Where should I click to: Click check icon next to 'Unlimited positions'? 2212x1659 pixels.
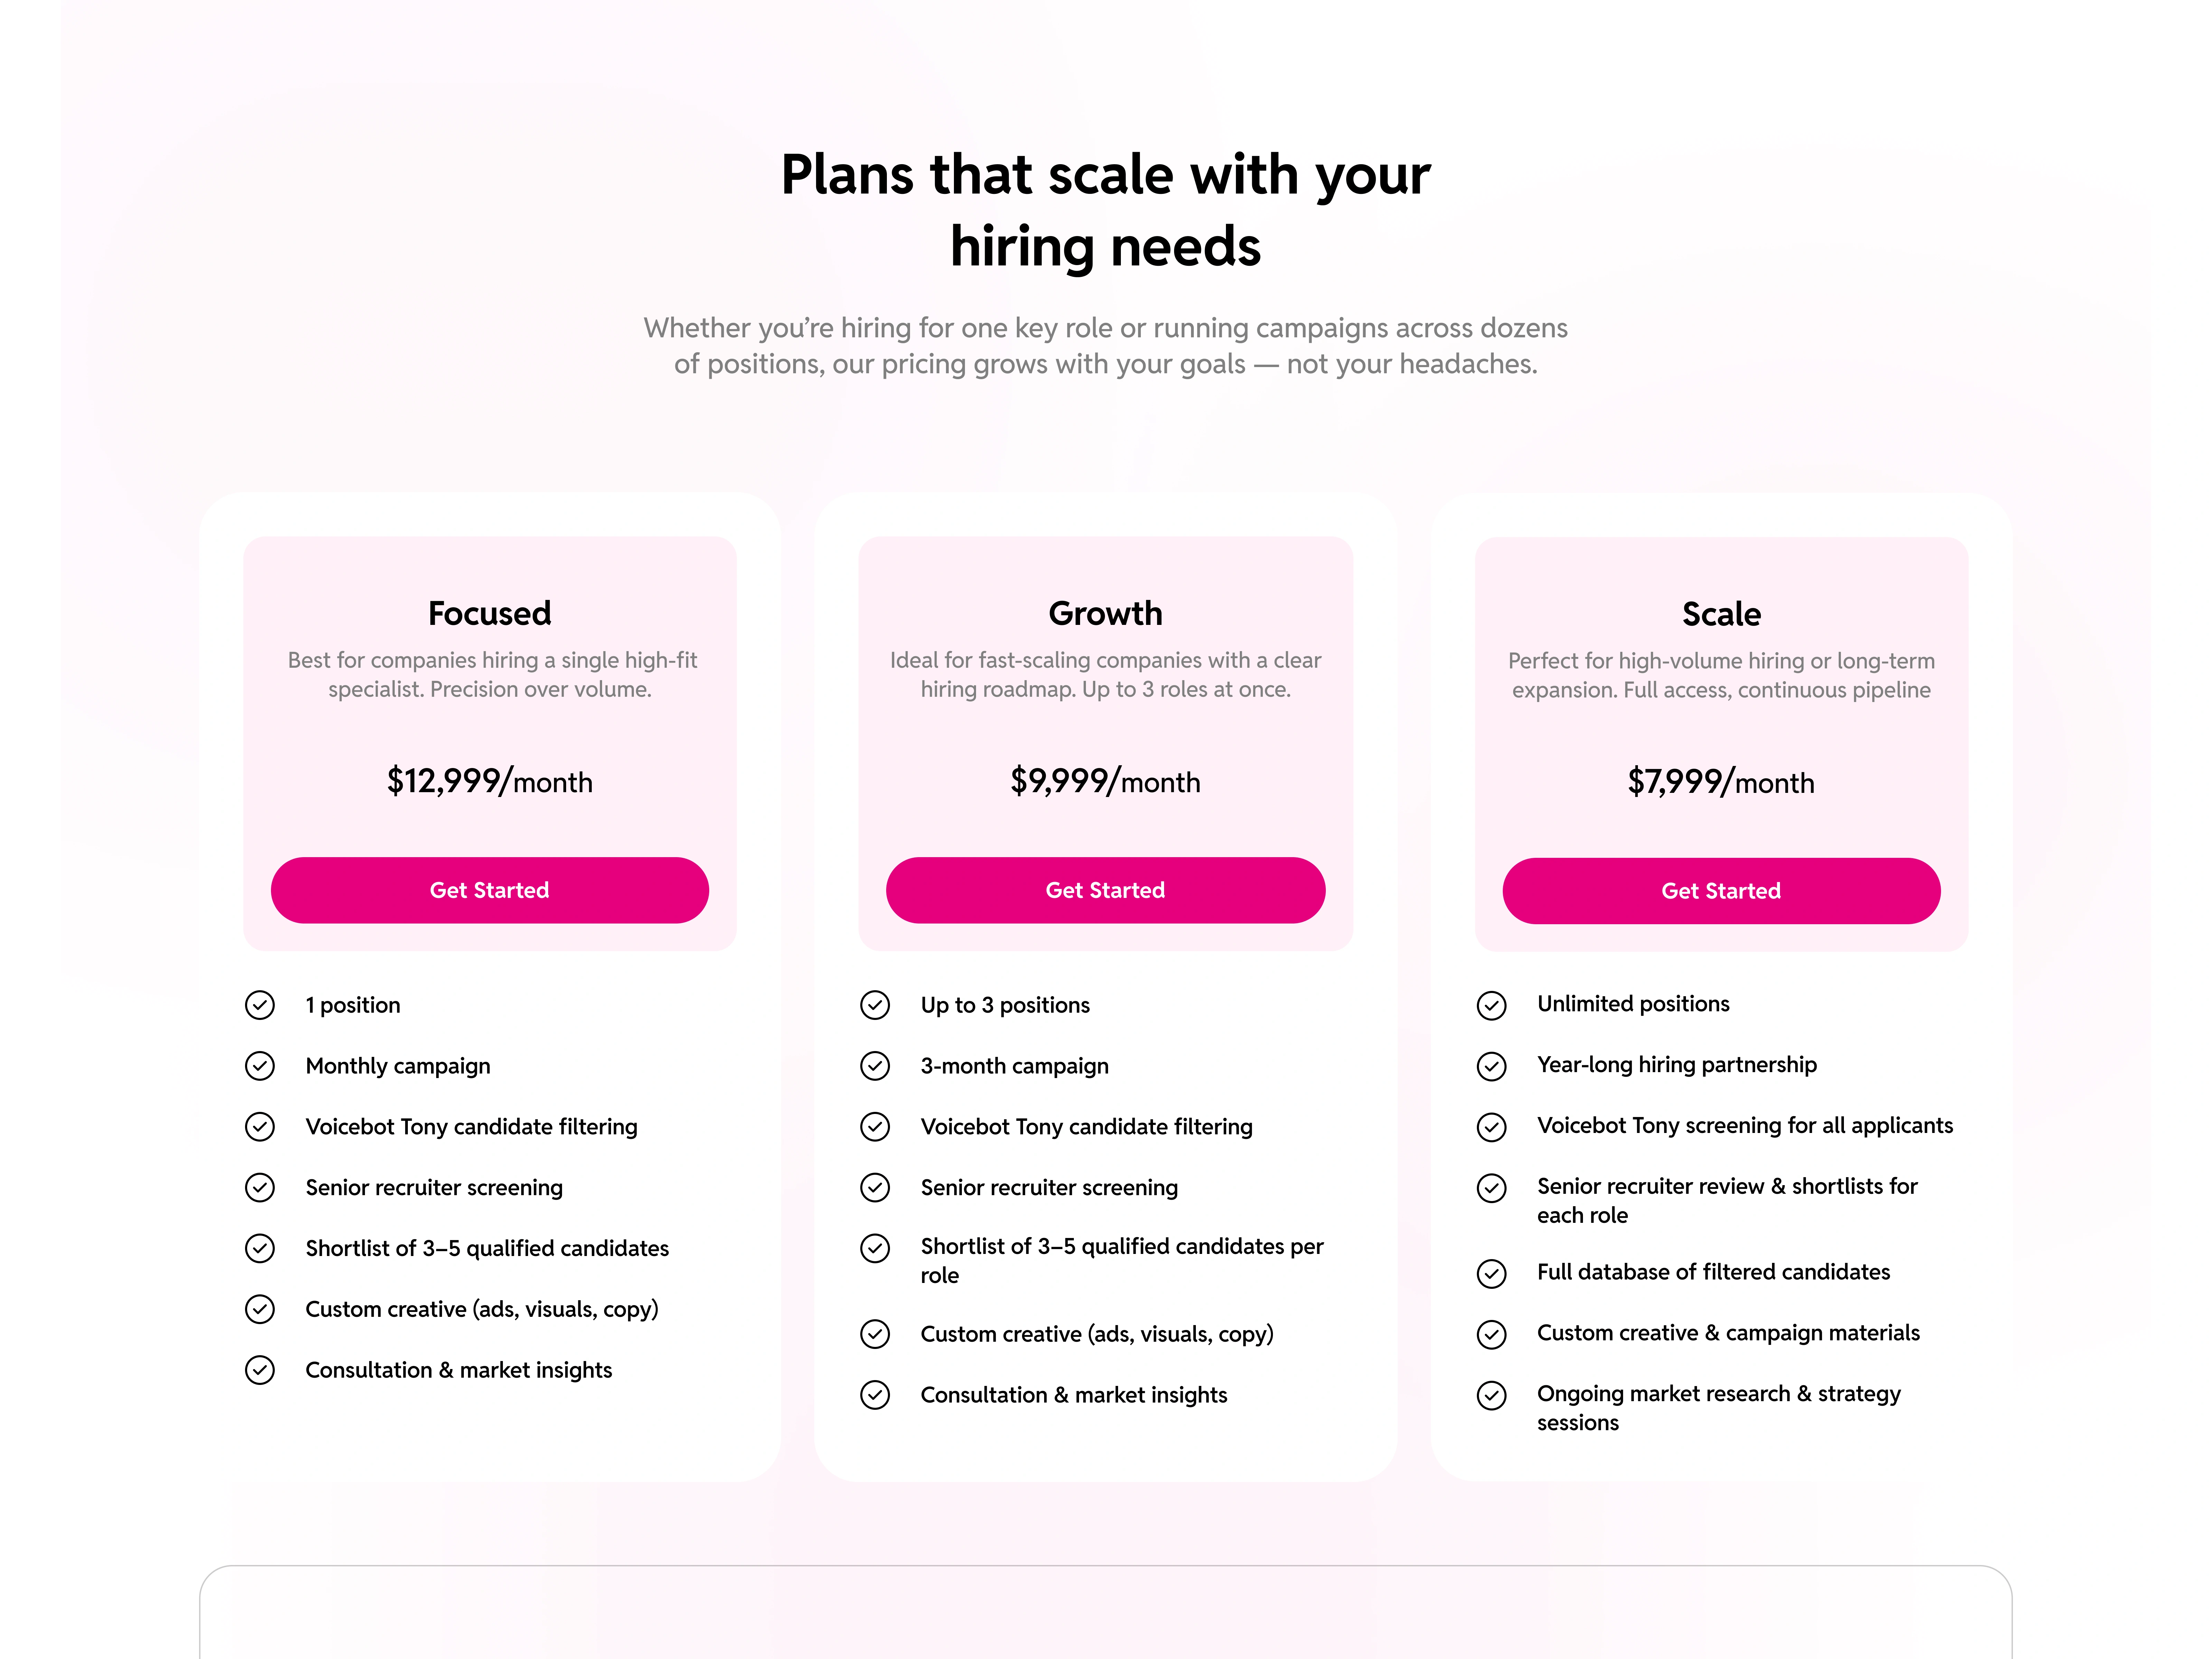point(1491,1005)
